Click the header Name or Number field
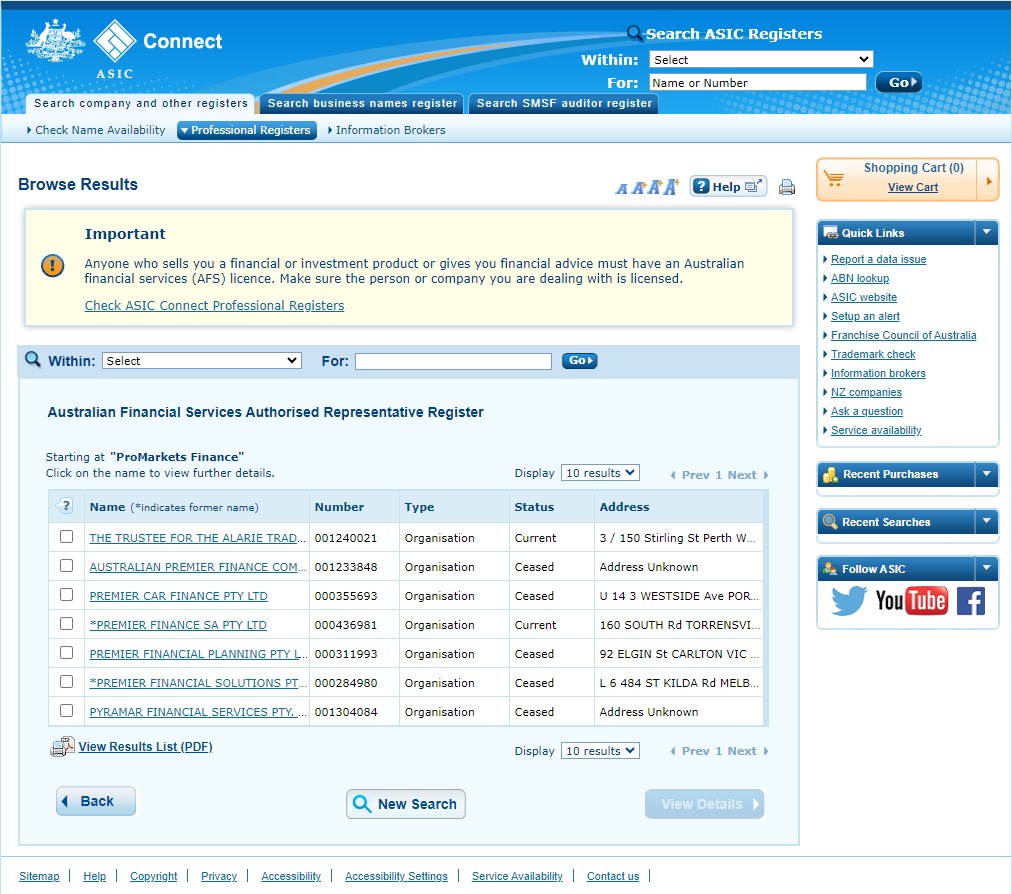1012x894 pixels. [x=758, y=83]
